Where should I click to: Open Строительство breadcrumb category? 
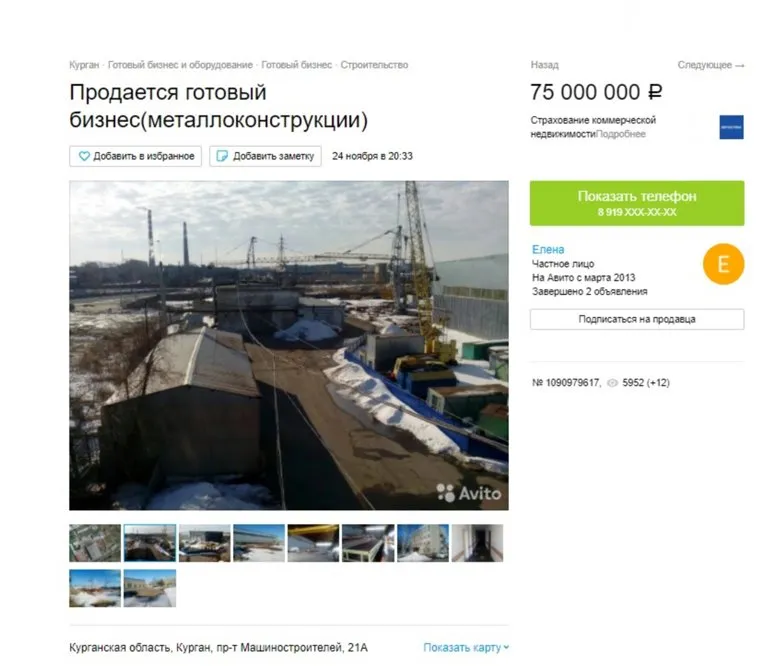(x=374, y=65)
